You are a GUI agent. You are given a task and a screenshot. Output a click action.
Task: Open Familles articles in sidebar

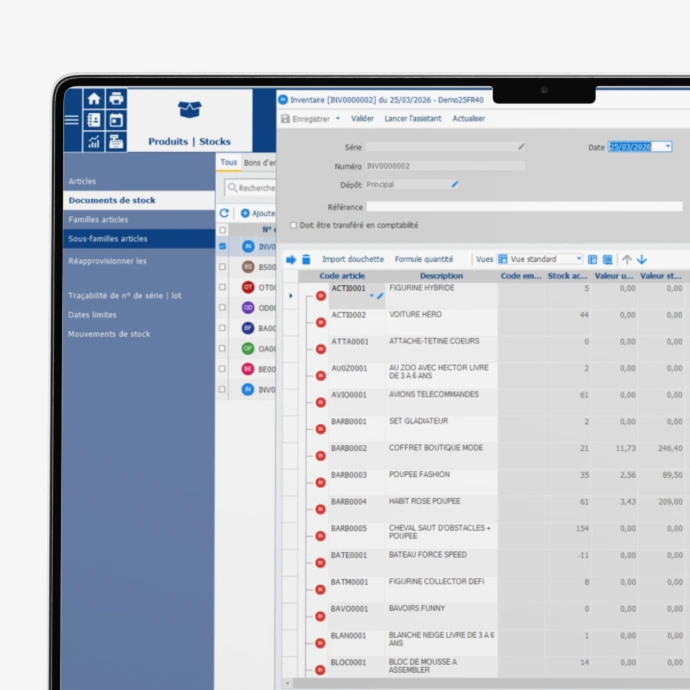tap(98, 220)
